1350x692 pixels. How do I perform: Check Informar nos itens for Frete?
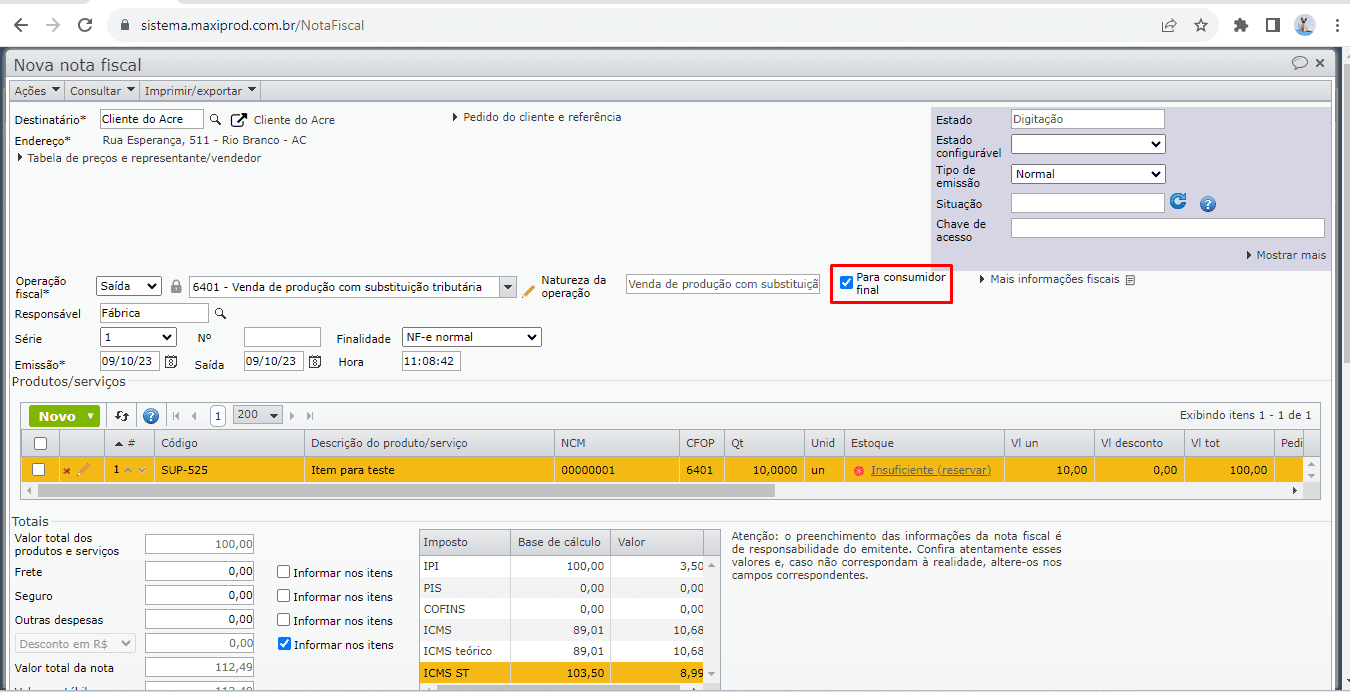click(x=284, y=573)
